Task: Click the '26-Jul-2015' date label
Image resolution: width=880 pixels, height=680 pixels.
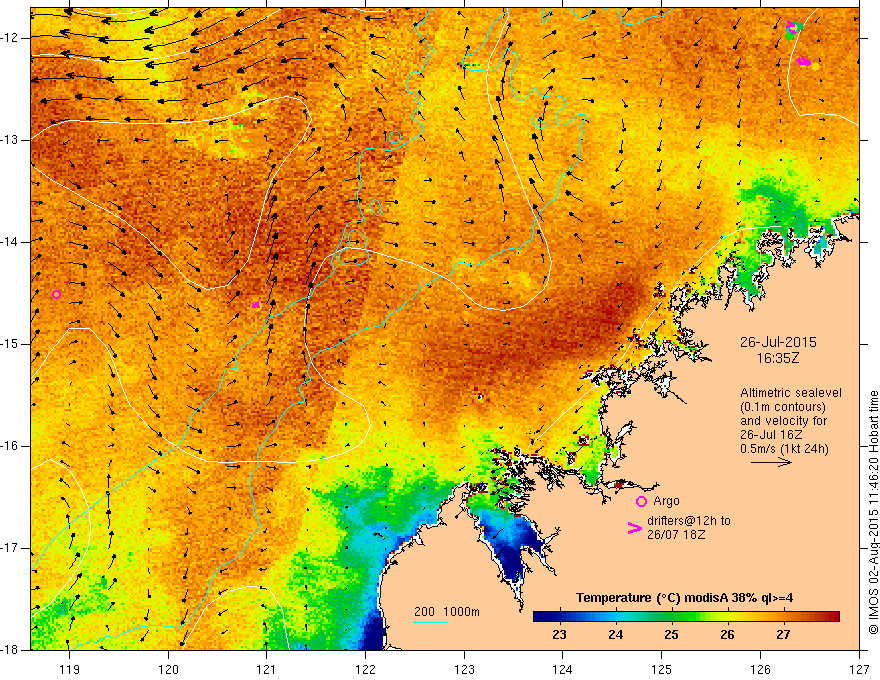Action: coord(778,342)
